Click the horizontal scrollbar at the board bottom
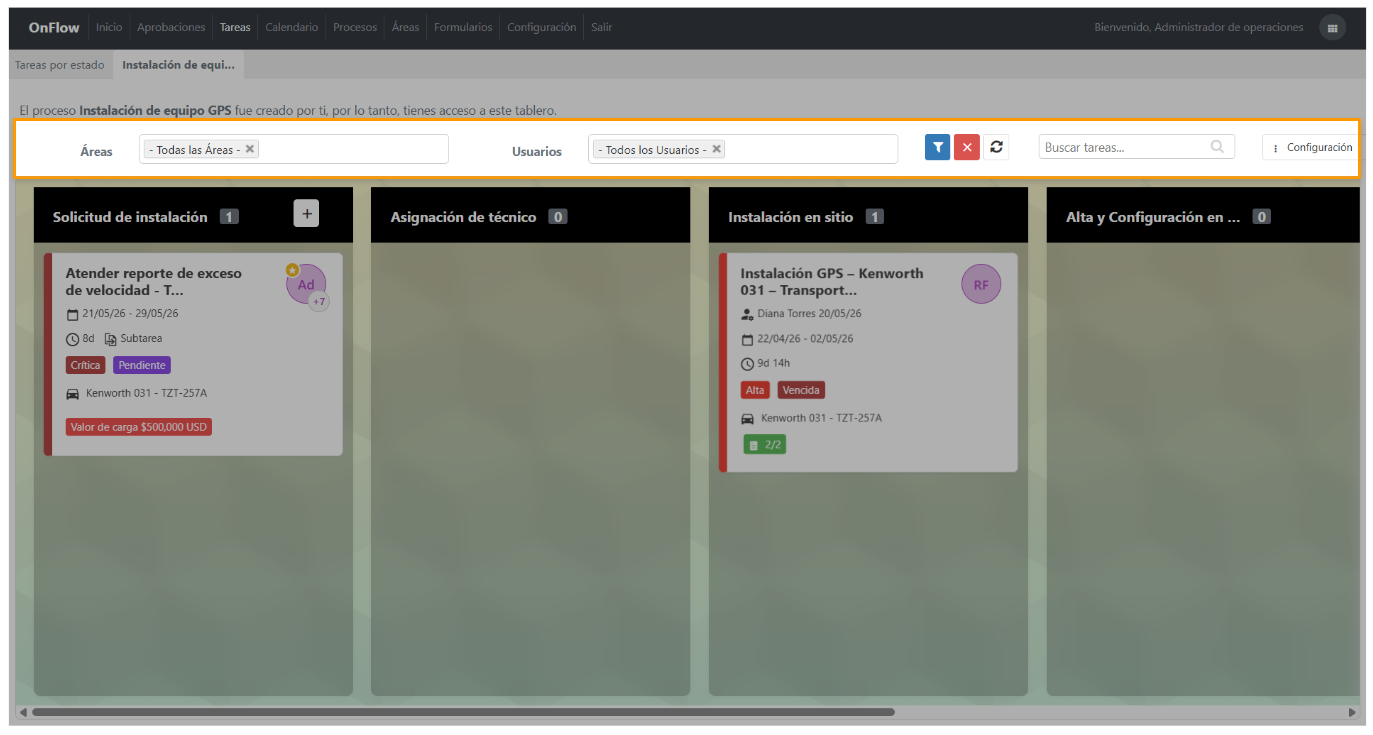Viewport: 1373px width, 735px height. tap(463, 712)
